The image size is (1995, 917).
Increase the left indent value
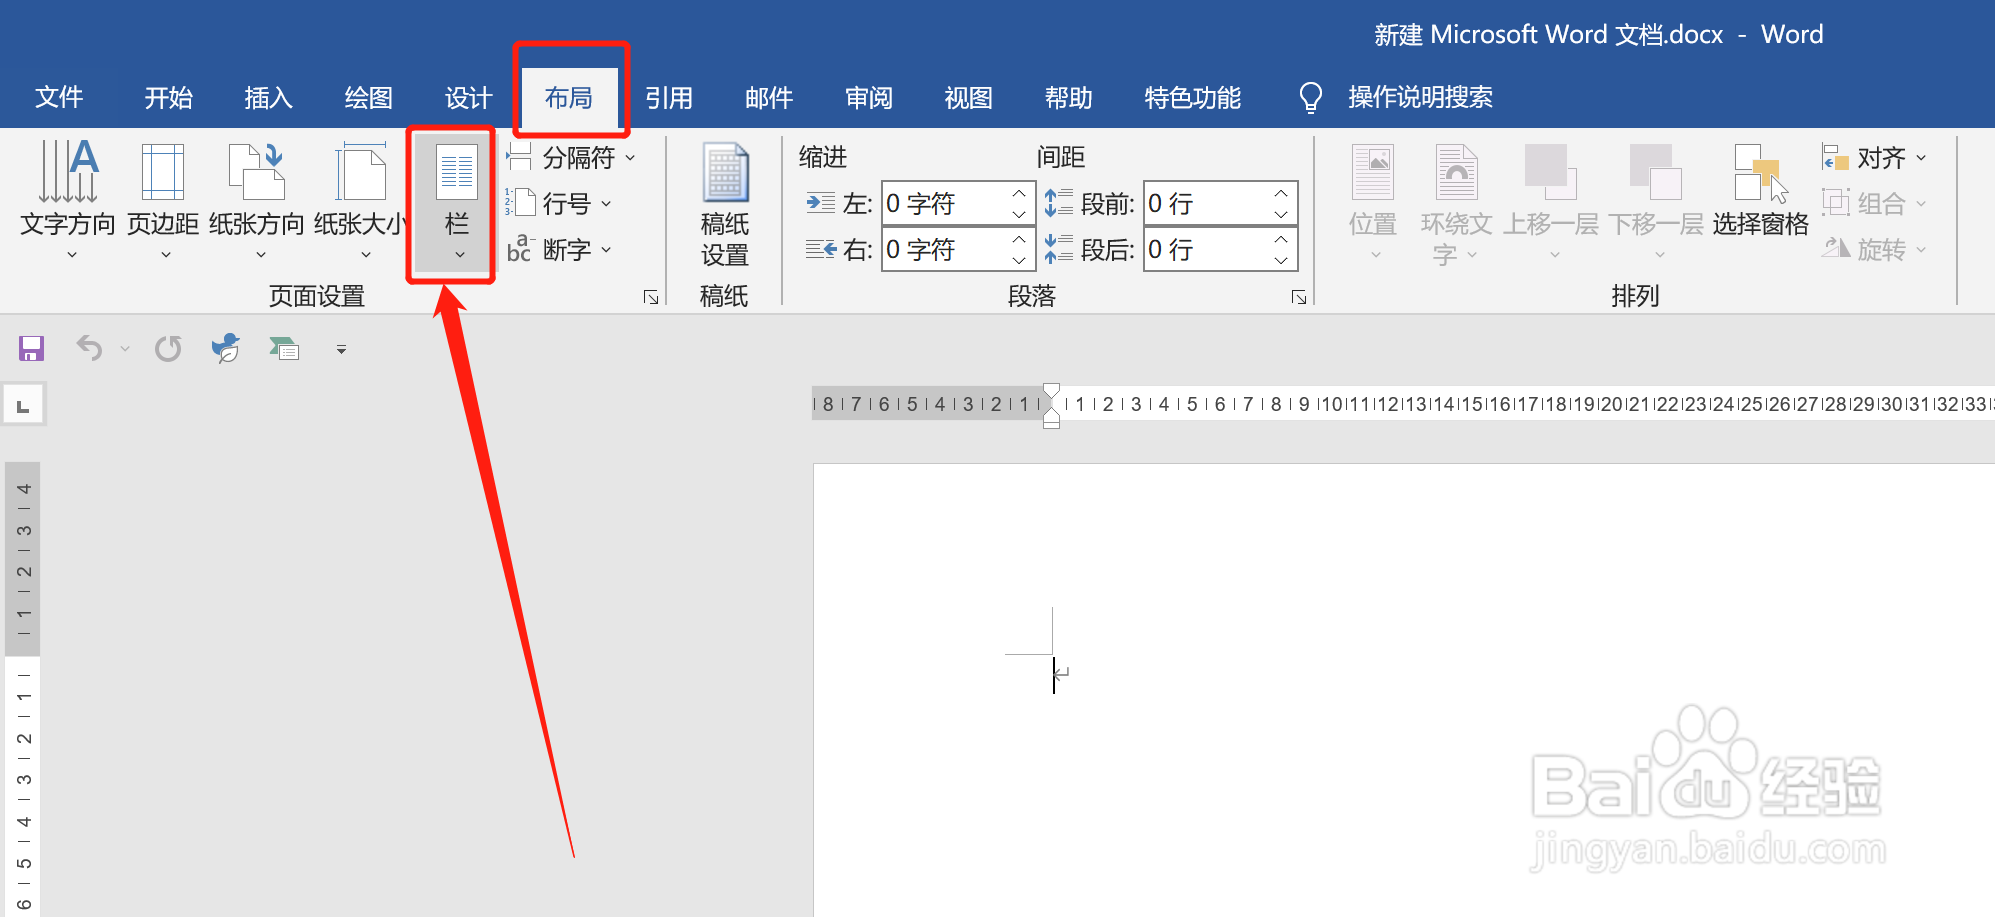tap(1019, 193)
